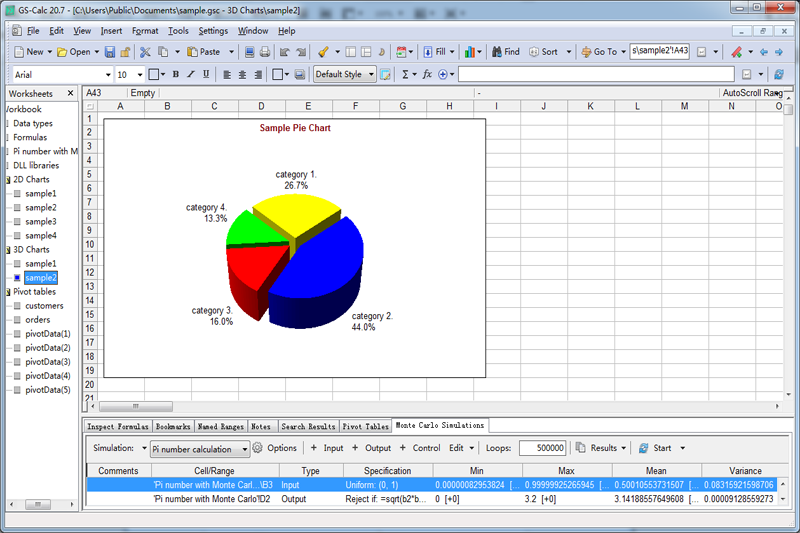Select sample4 under 2D Charts
The image size is (800, 533).
click(x=41, y=236)
